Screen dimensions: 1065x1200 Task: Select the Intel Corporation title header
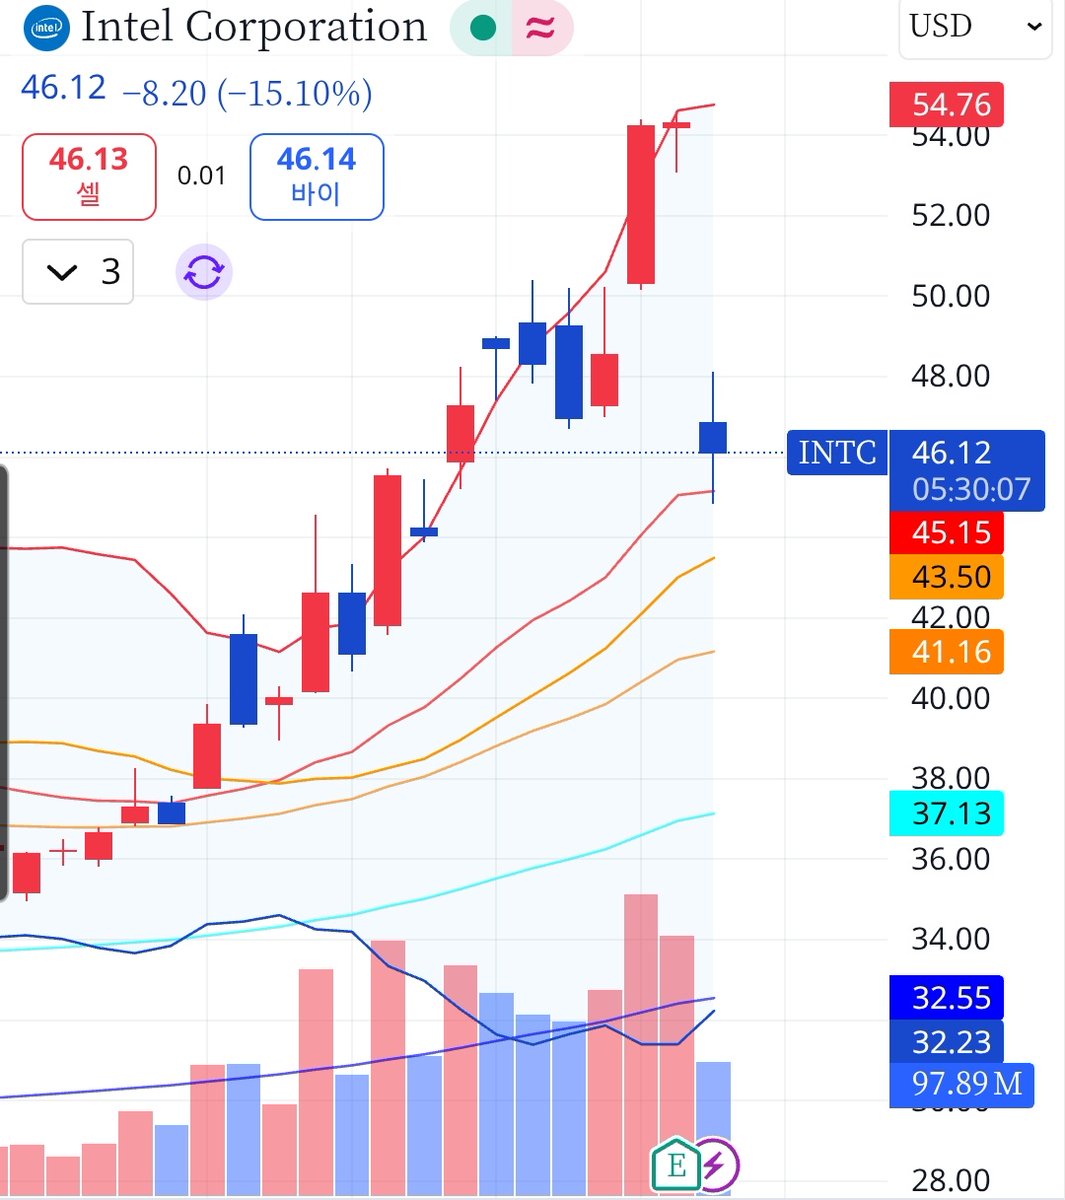[255, 27]
